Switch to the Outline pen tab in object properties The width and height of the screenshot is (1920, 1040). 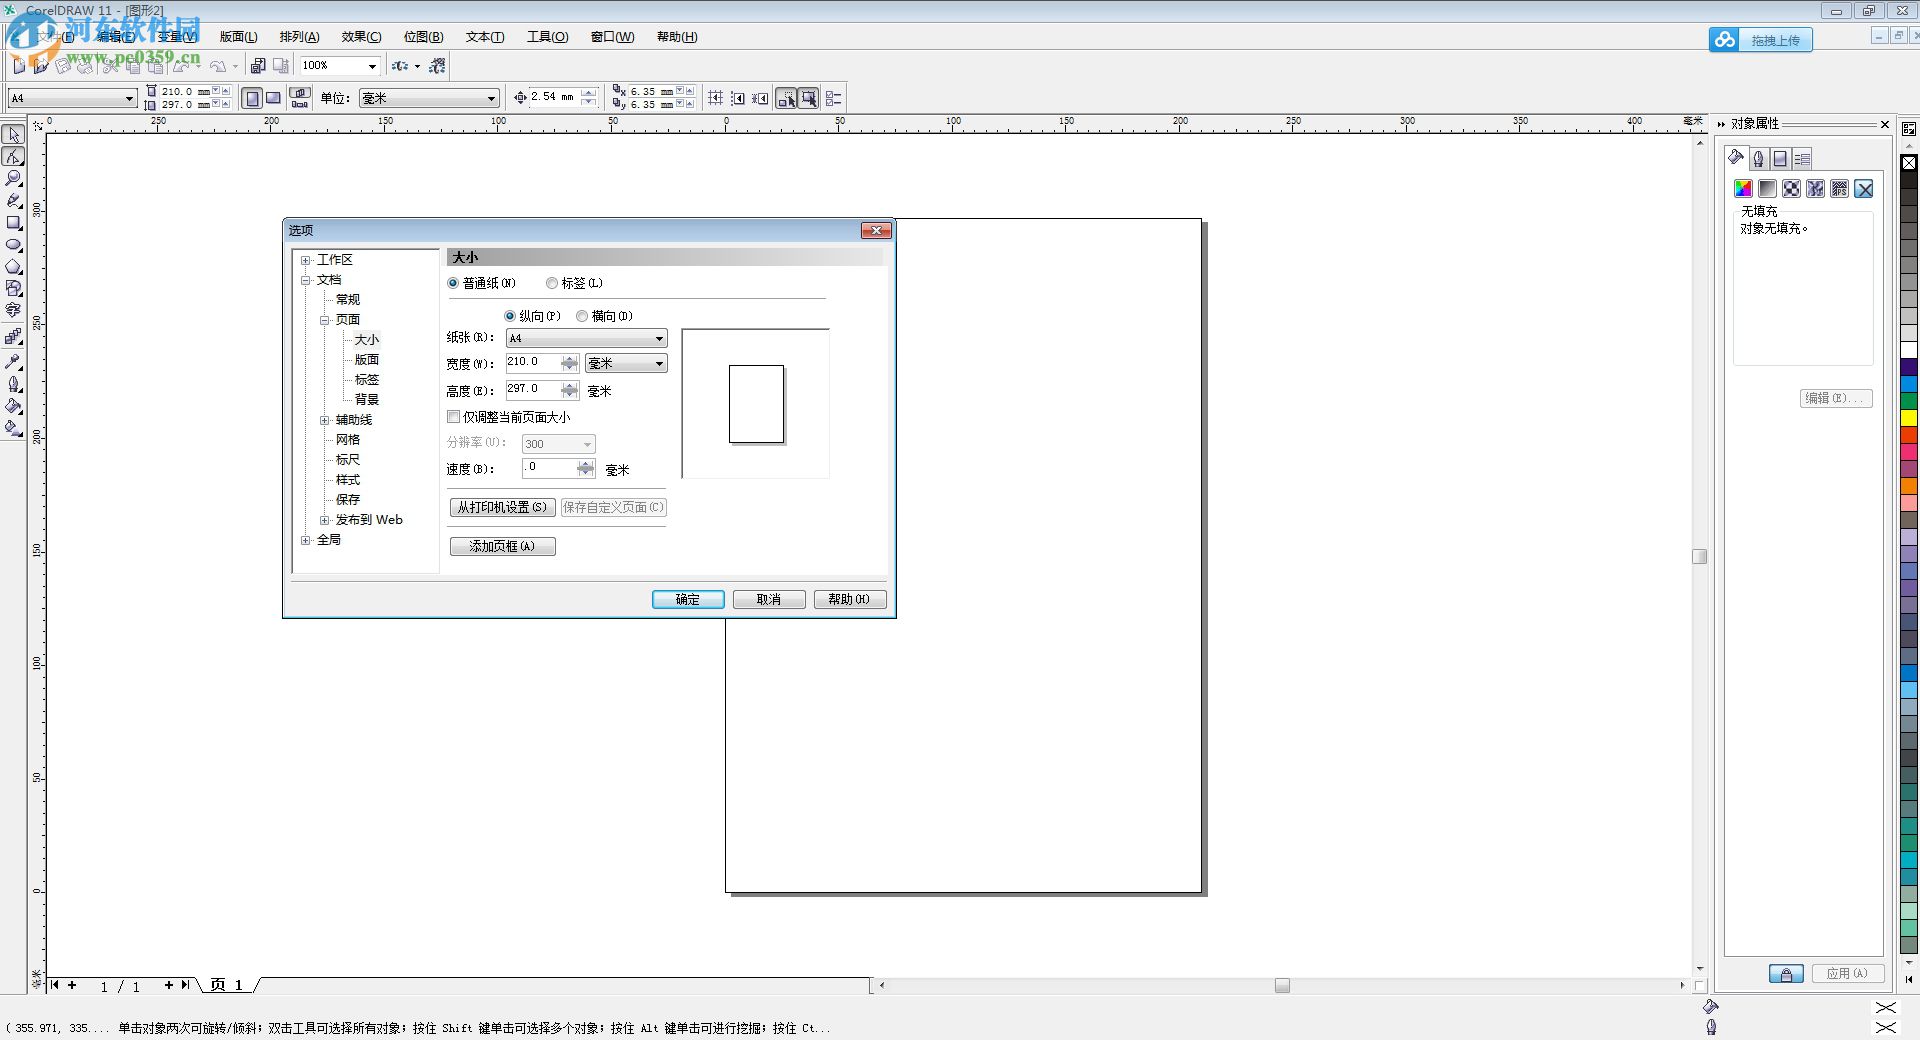[1758, 158]
